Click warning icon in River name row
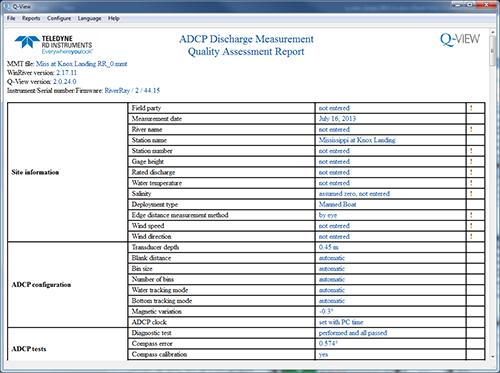This screenshot has width=500, height=373. pos(471,129)
